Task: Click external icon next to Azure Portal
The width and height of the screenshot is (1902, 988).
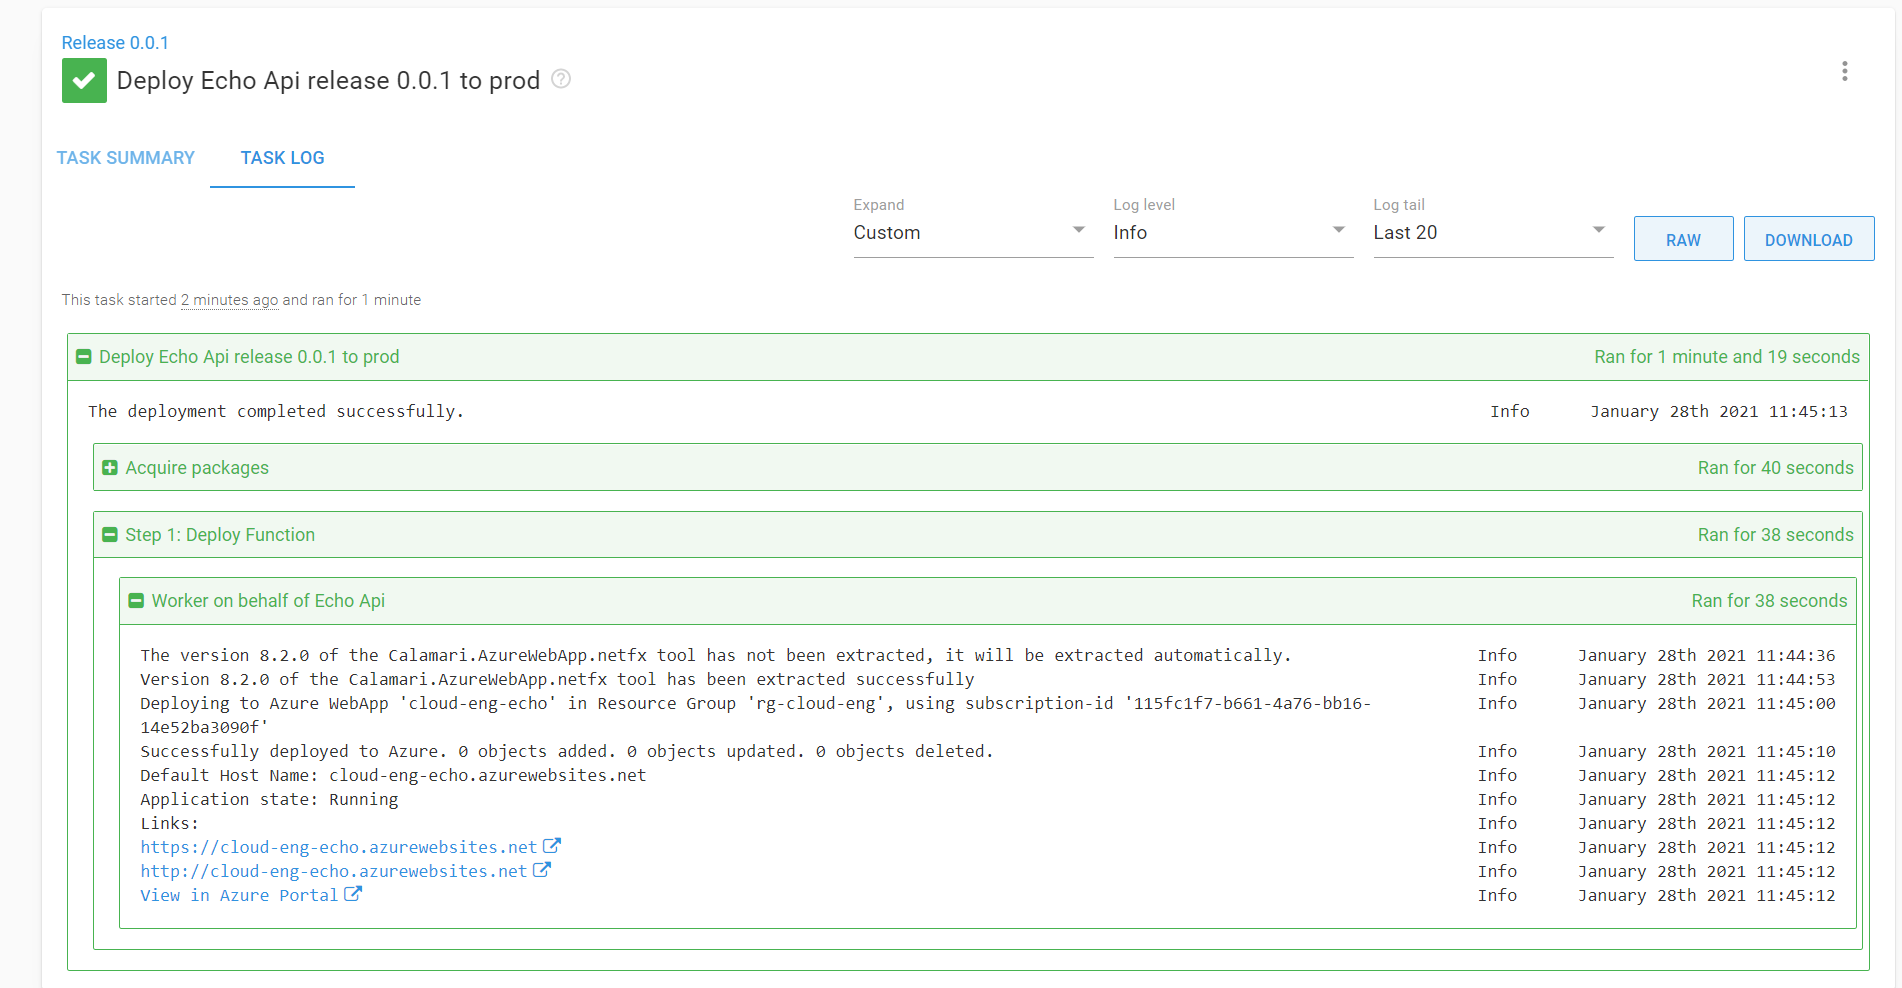Action: click(353, 894)
